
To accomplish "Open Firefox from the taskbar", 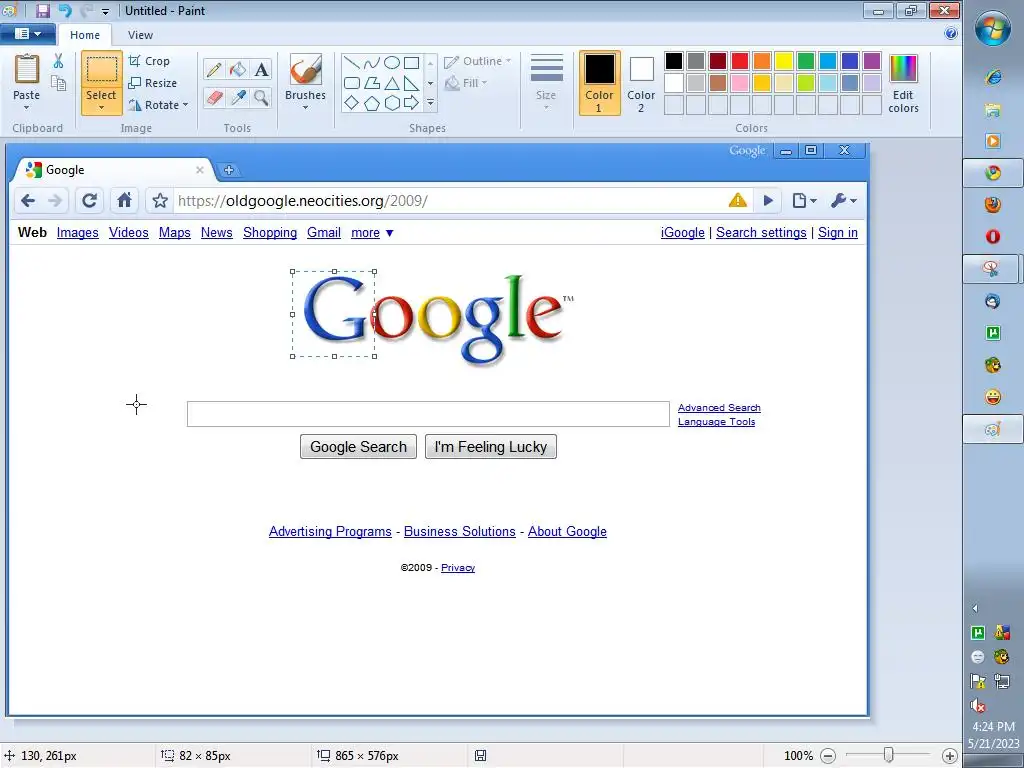I will click(993, 204).
